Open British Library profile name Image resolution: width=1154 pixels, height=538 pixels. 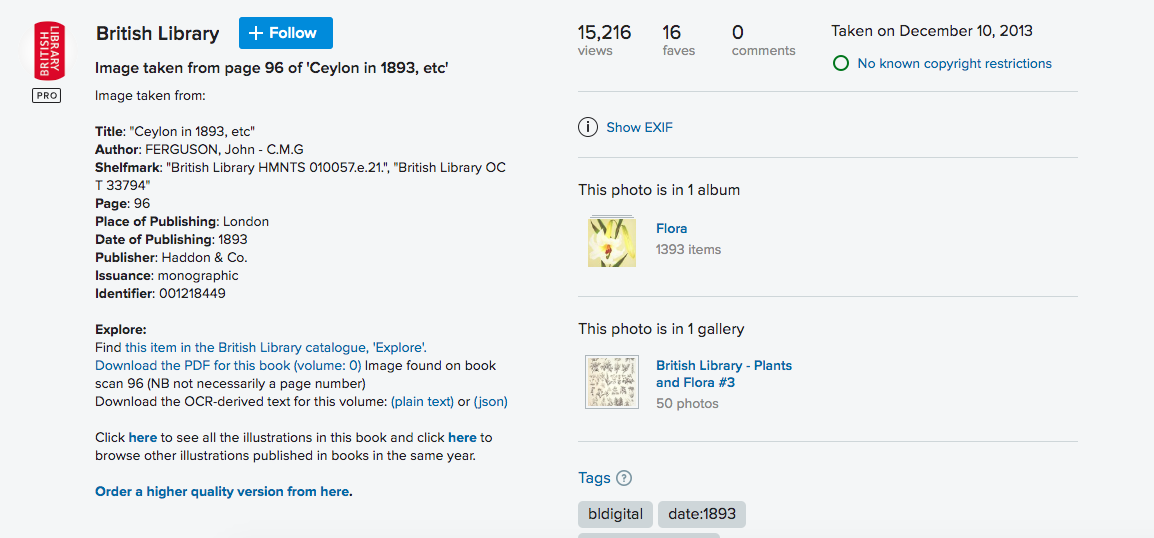click(157, 33)
